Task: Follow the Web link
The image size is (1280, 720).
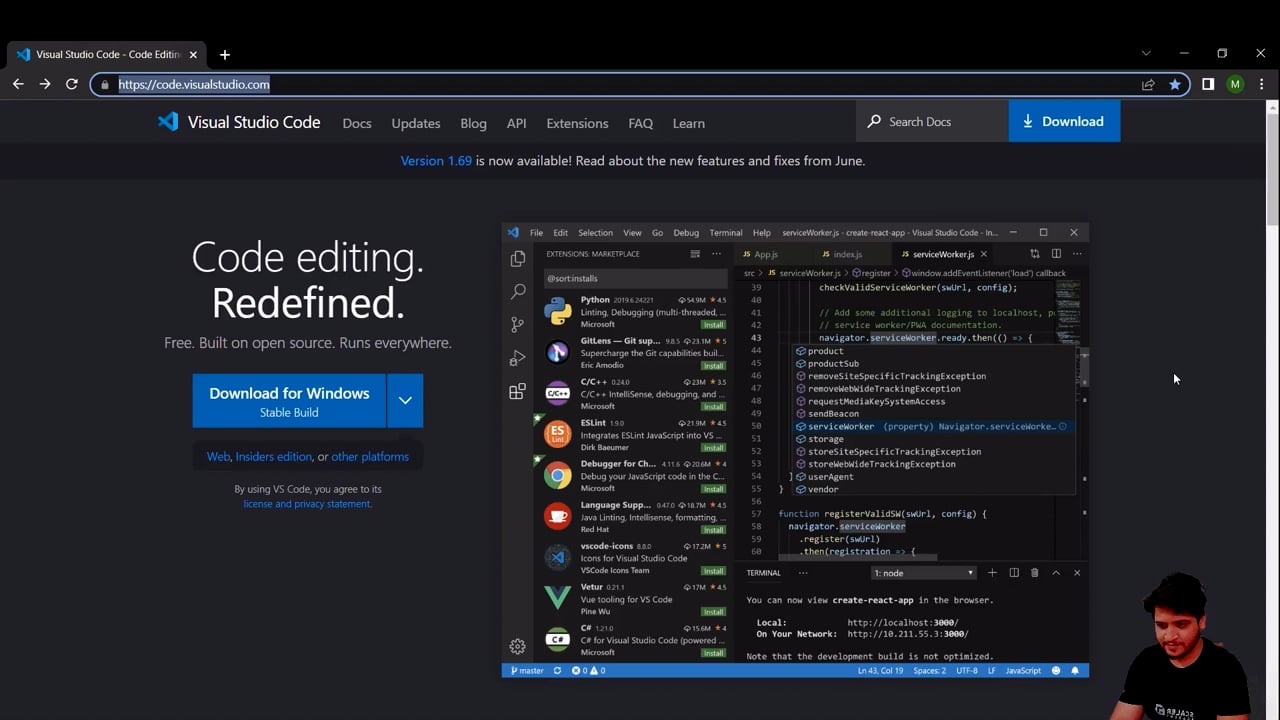Action: [218, 456]
